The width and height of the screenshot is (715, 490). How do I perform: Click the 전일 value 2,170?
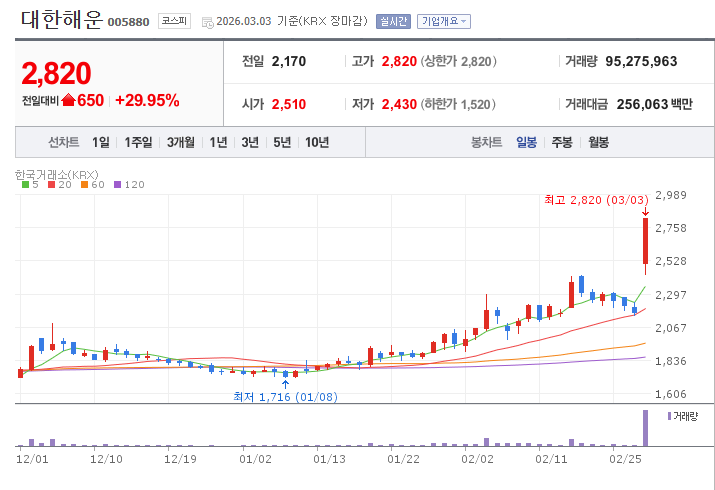(289, 62)
